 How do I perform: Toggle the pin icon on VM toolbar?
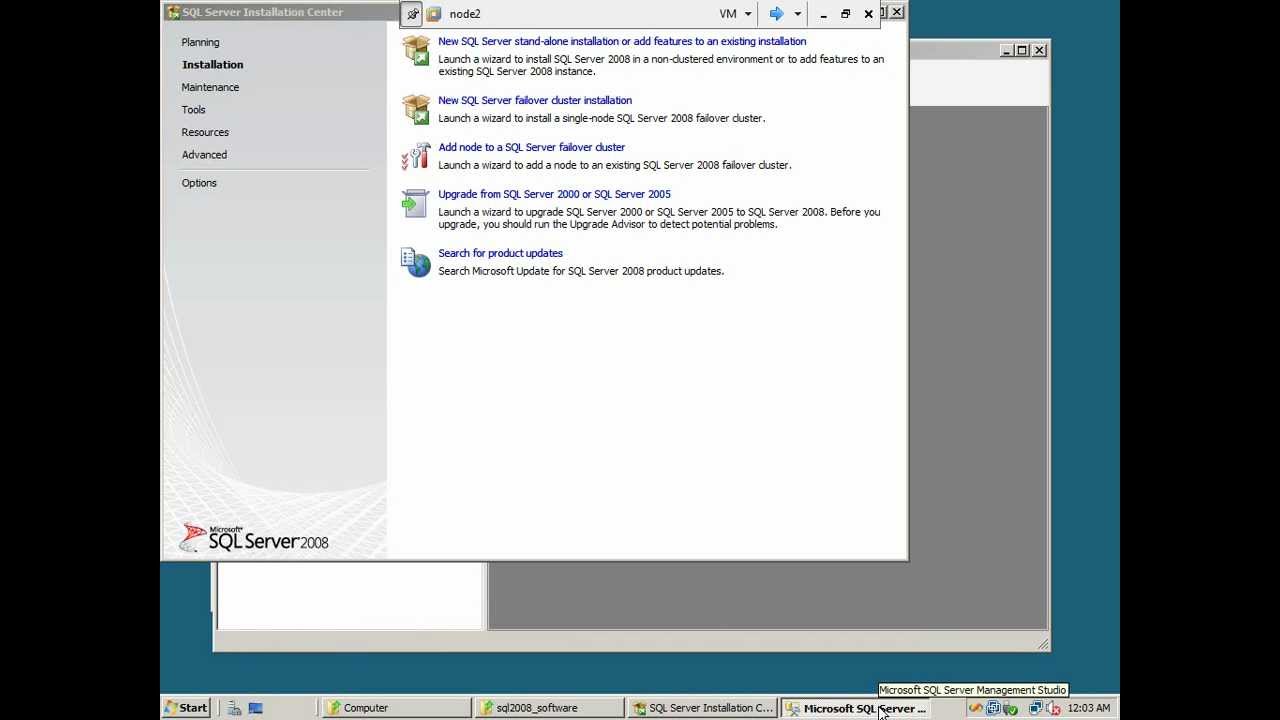(412, 14)
